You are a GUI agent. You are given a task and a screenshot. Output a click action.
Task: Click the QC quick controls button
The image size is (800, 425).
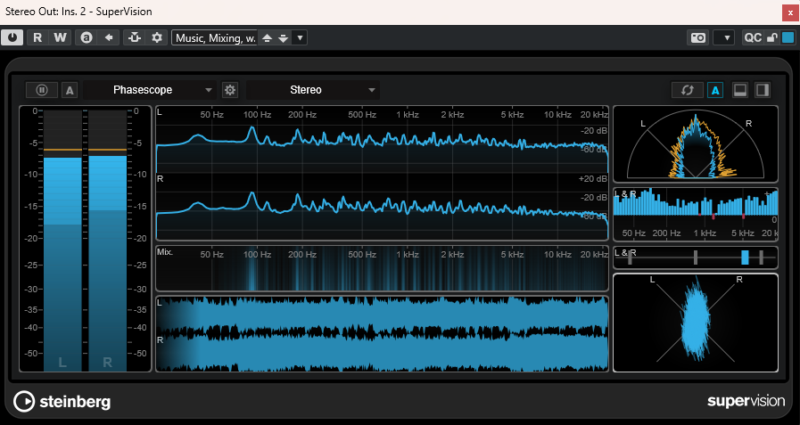coord(753,38)
